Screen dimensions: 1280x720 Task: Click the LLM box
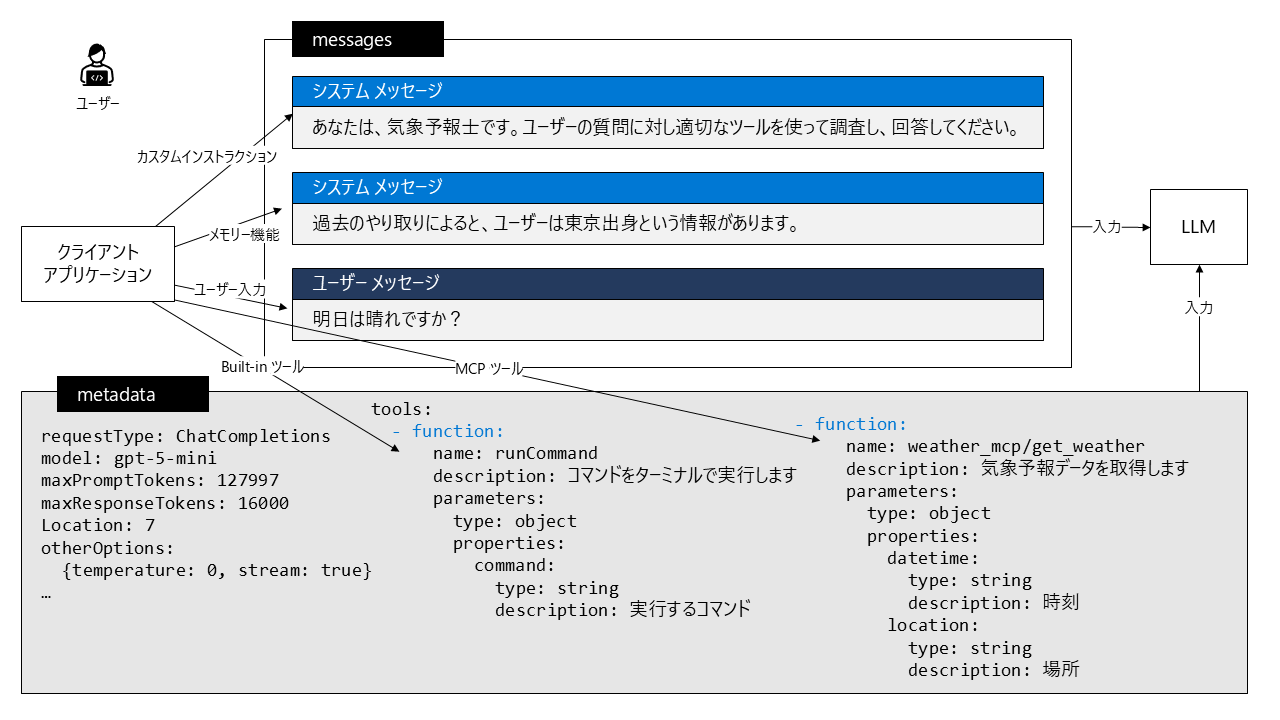1199,227
